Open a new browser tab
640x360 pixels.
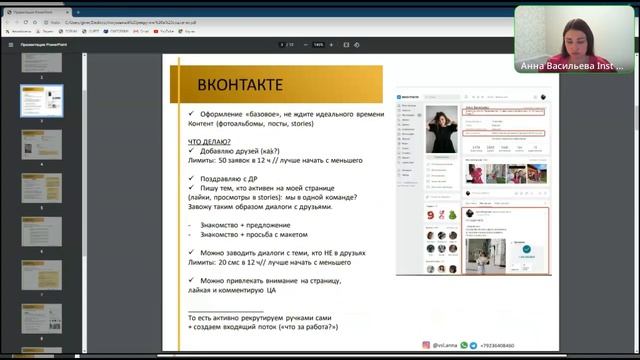pyautogui.click(x=78, y=12)
